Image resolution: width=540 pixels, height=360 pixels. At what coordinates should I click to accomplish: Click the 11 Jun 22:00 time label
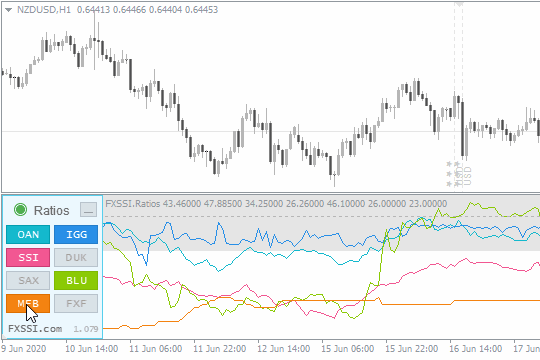(x=220, y=349)
